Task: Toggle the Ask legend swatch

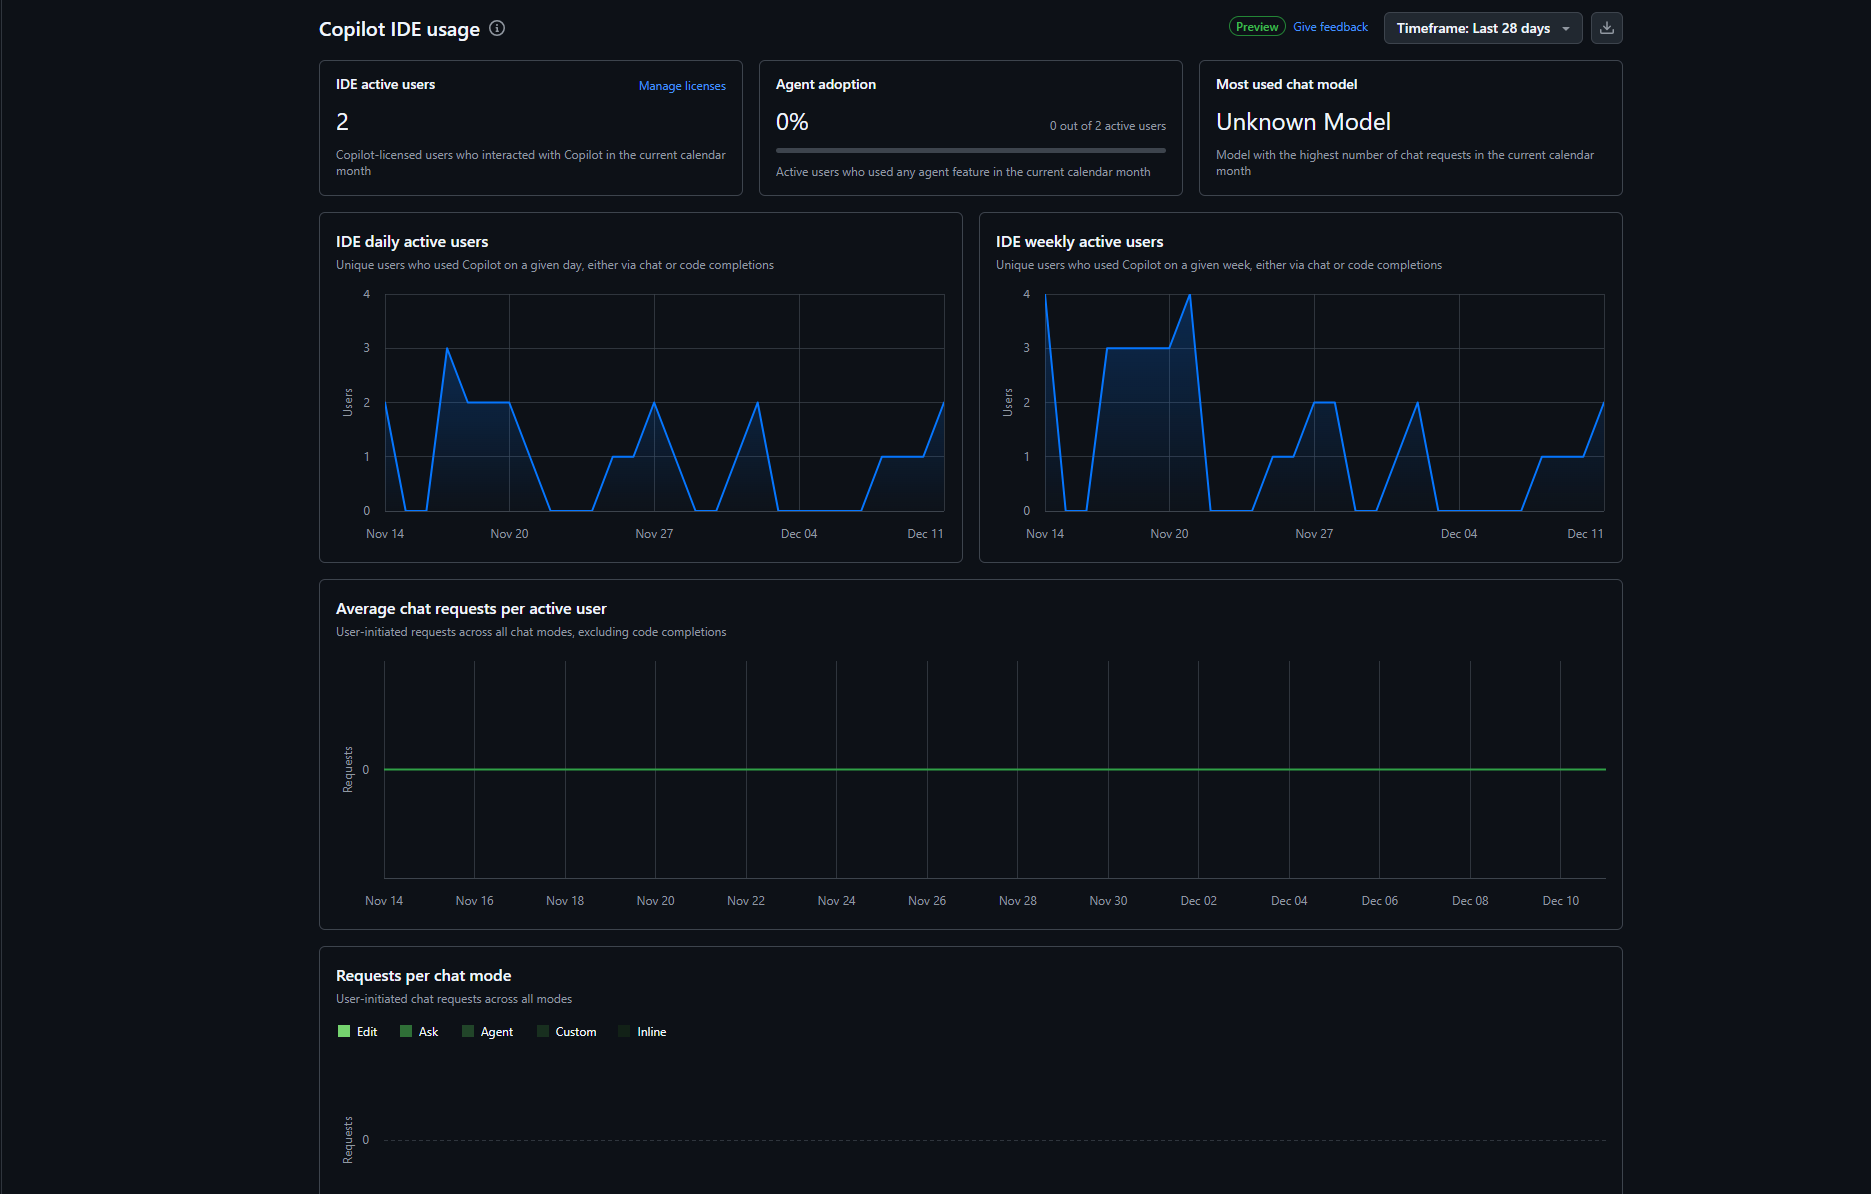Action: [x=406, y=1031]
